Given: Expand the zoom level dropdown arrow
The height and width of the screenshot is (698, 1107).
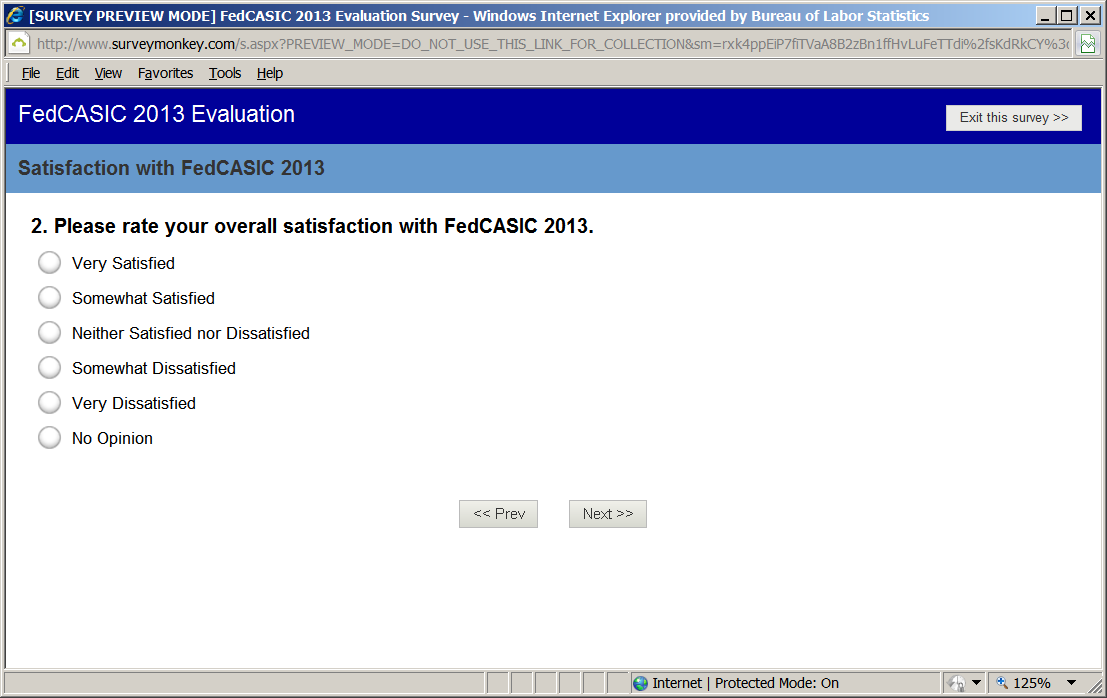Looking at the screenshot, I should click(x=1071, y=683).
